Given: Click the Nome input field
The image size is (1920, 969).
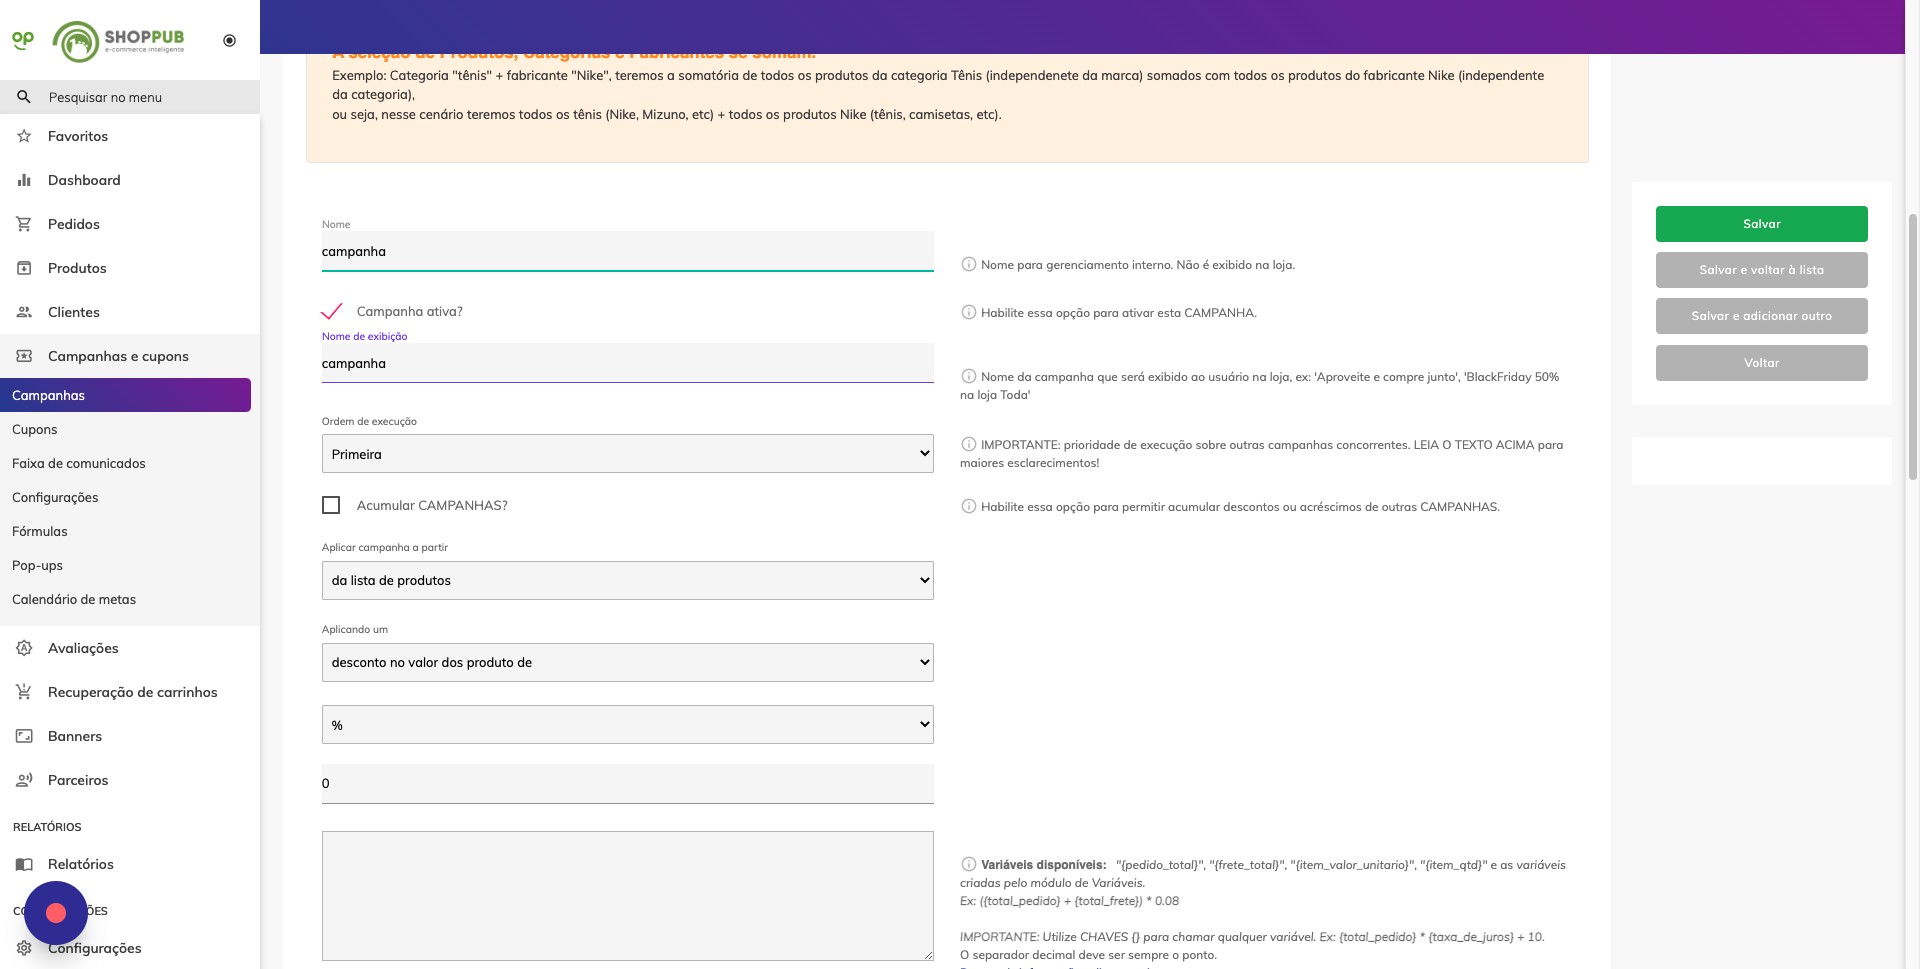Looking at the screenshot, I should pos(627,251).
